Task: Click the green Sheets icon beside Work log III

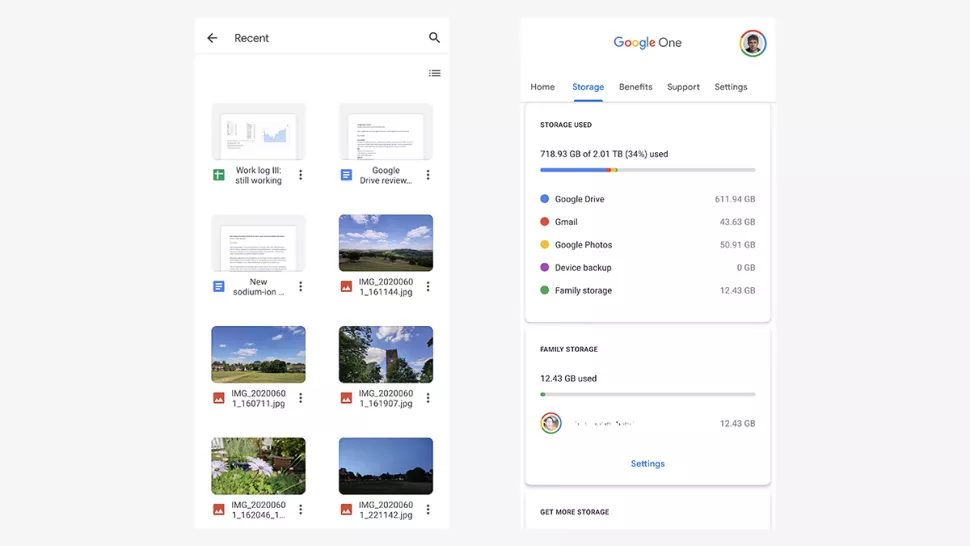Action: [219, 175]
